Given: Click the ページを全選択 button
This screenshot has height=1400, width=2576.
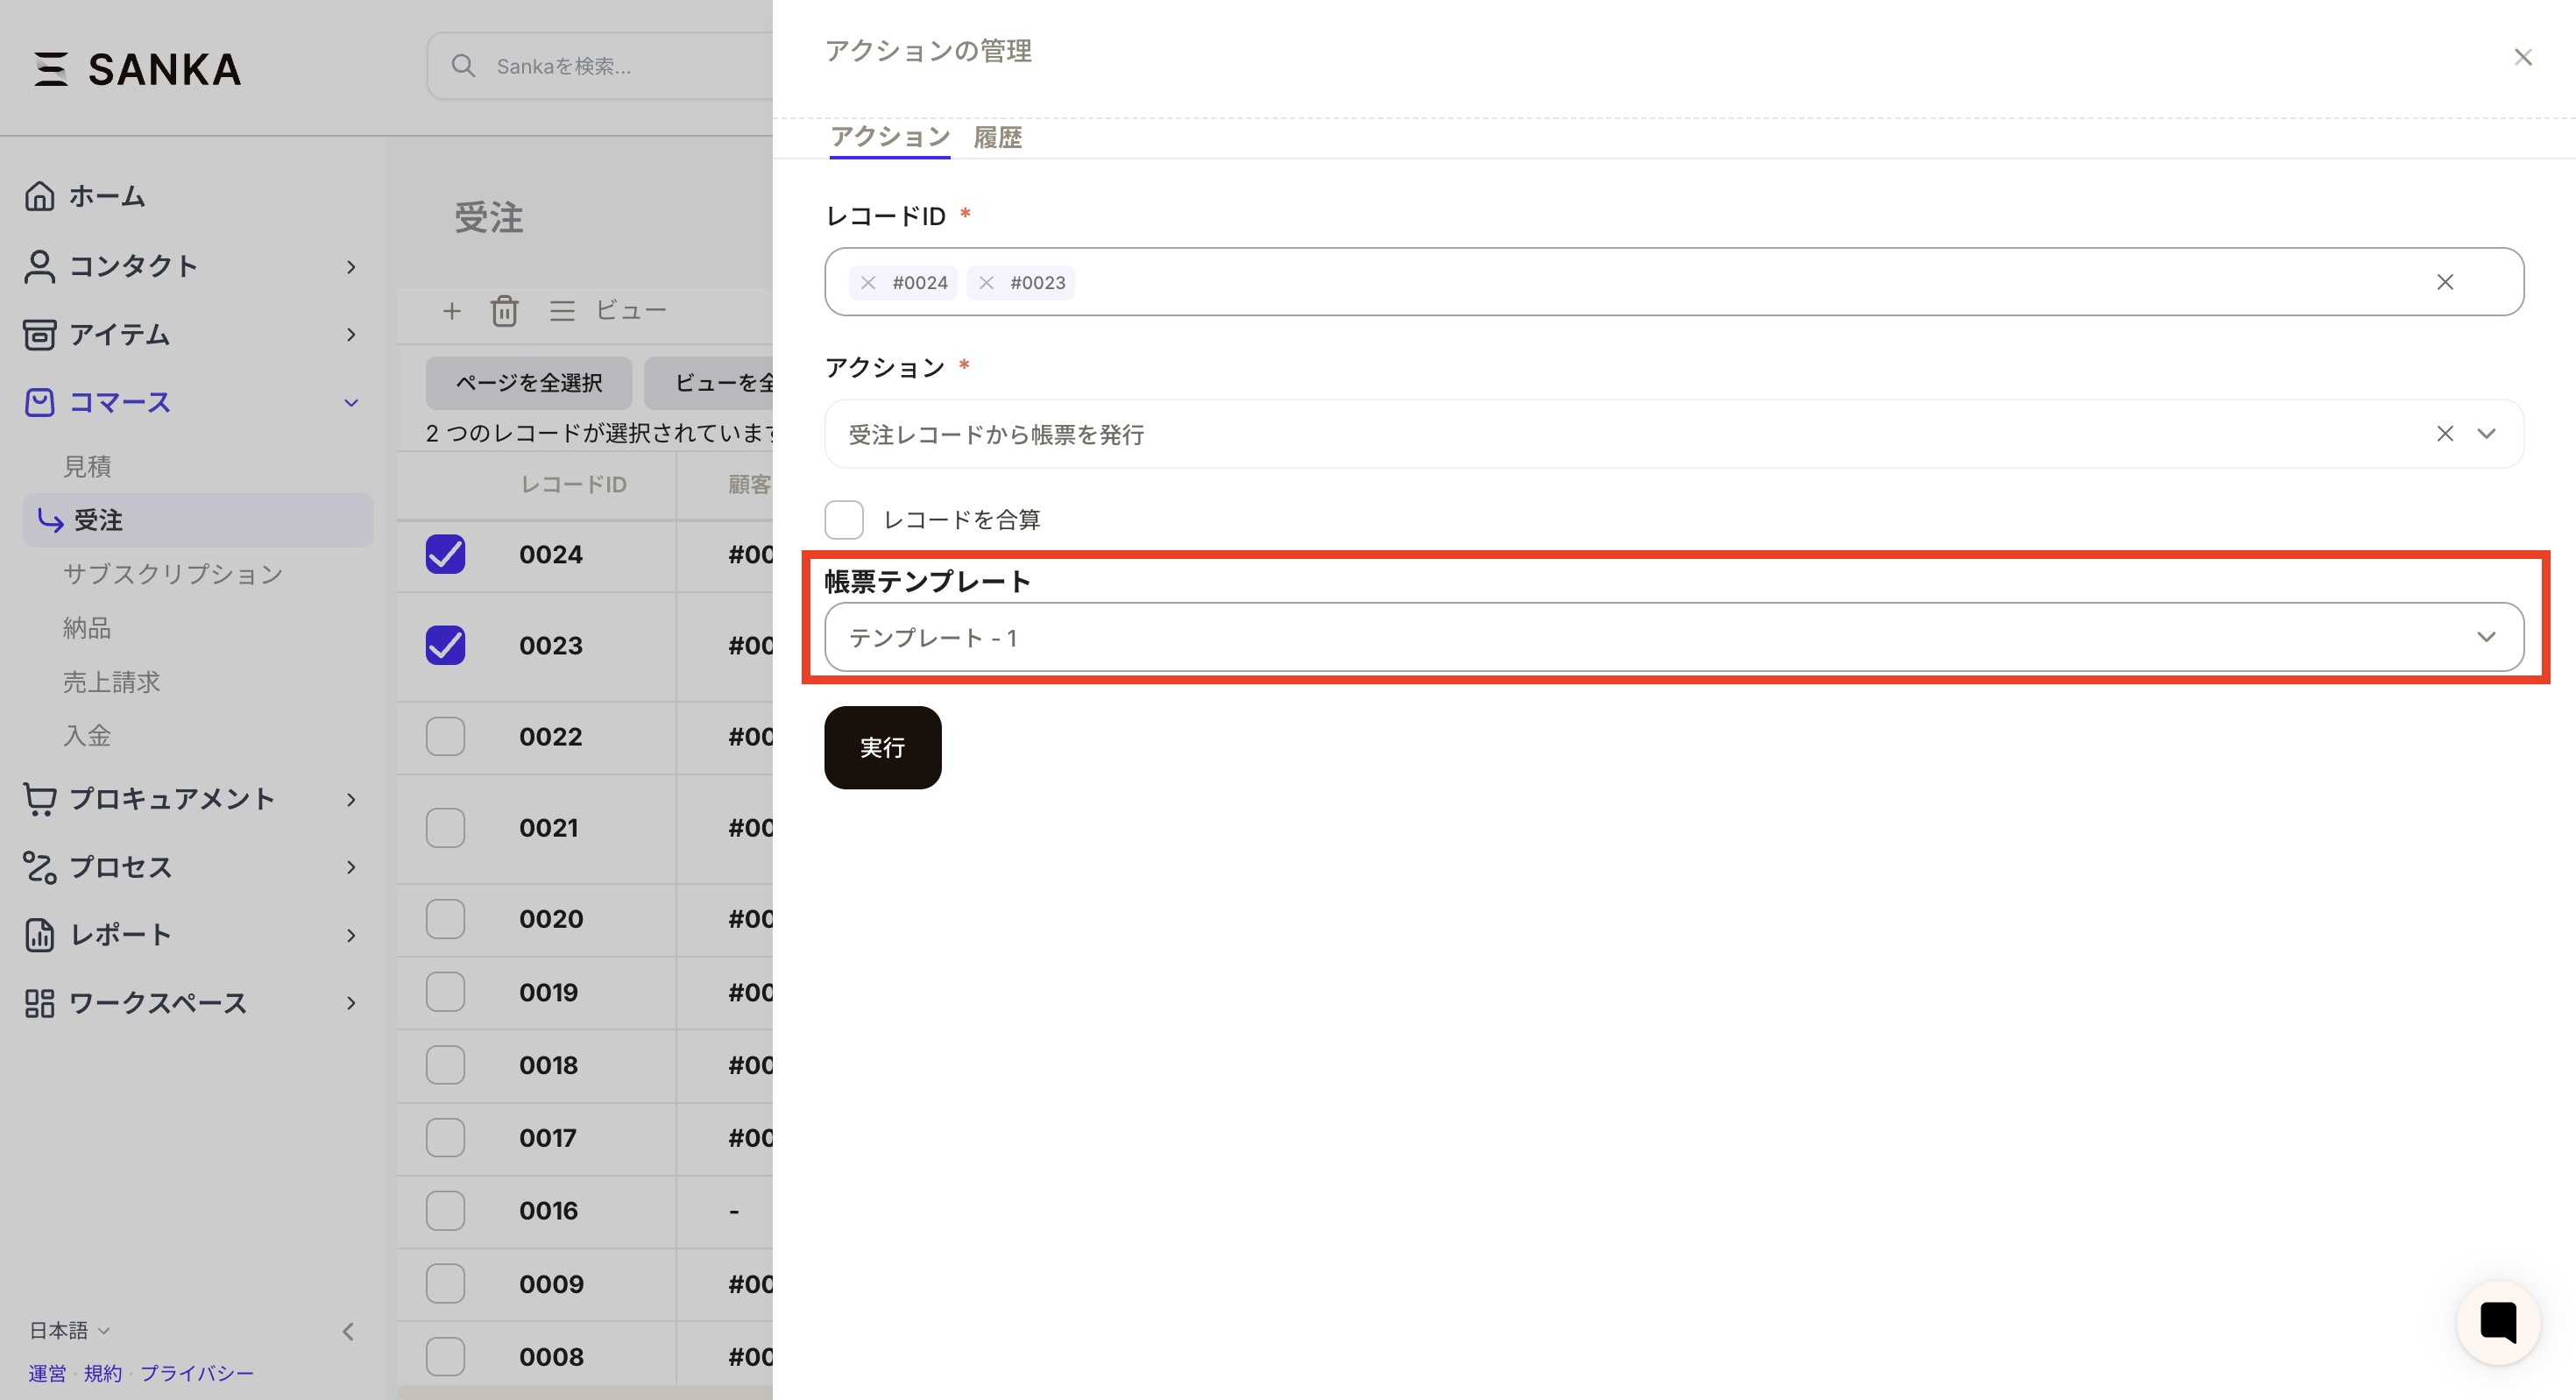Looking at the screenshot, I should (x=528, y=383).
